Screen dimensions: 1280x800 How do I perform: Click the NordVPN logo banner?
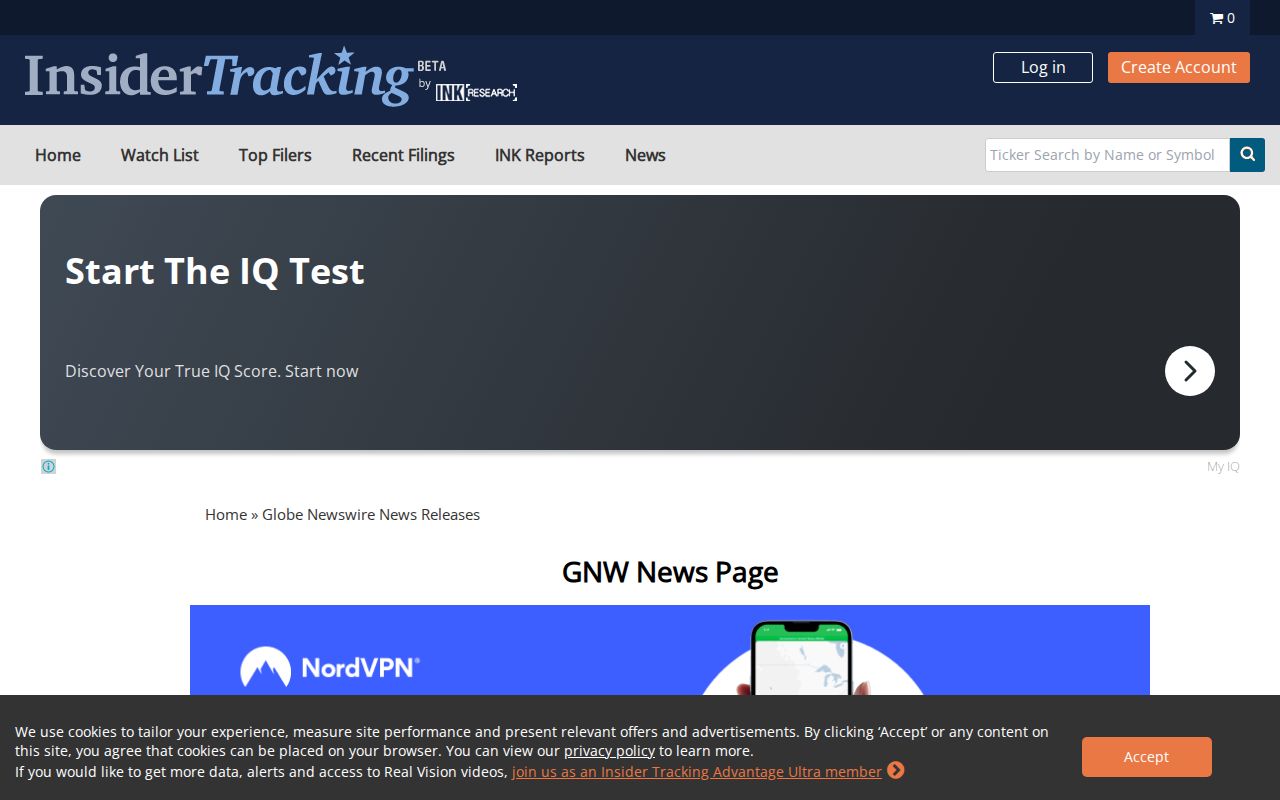pos(330,667)
